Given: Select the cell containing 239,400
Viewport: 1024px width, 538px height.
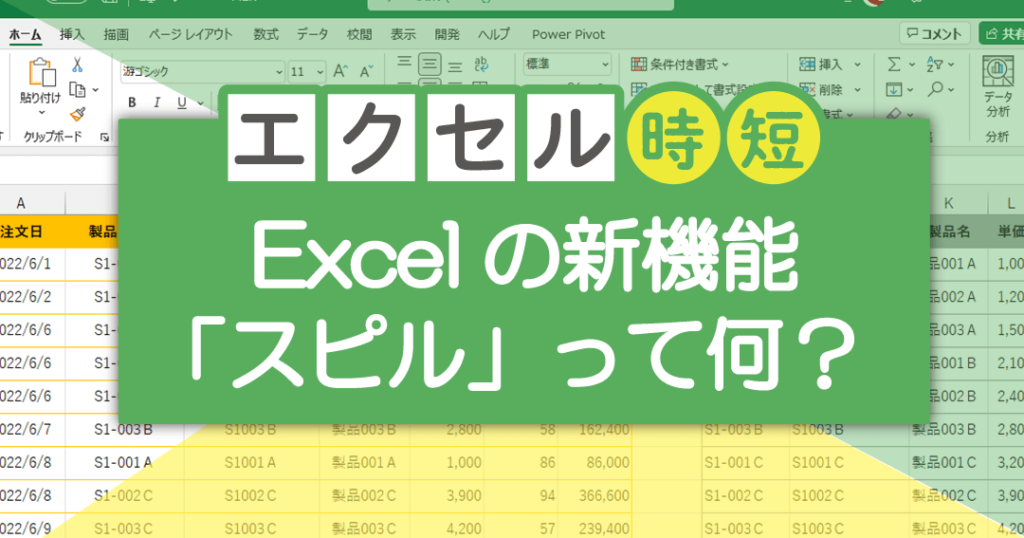Looking at the screenshot, I should pyautogui.click(x=595, y=528).
